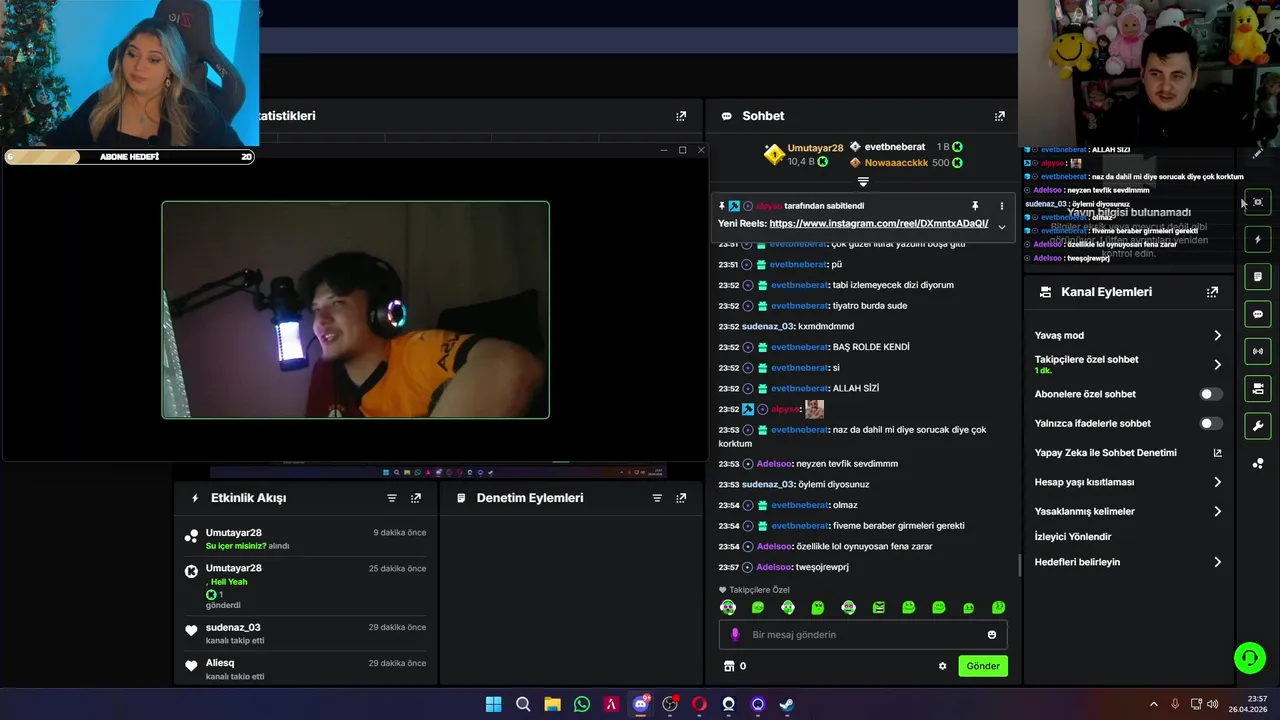Click gifter Nowaaacckkk in leaderboard
This screenshot has height=720, width=1280.
[x=896, y=163]
